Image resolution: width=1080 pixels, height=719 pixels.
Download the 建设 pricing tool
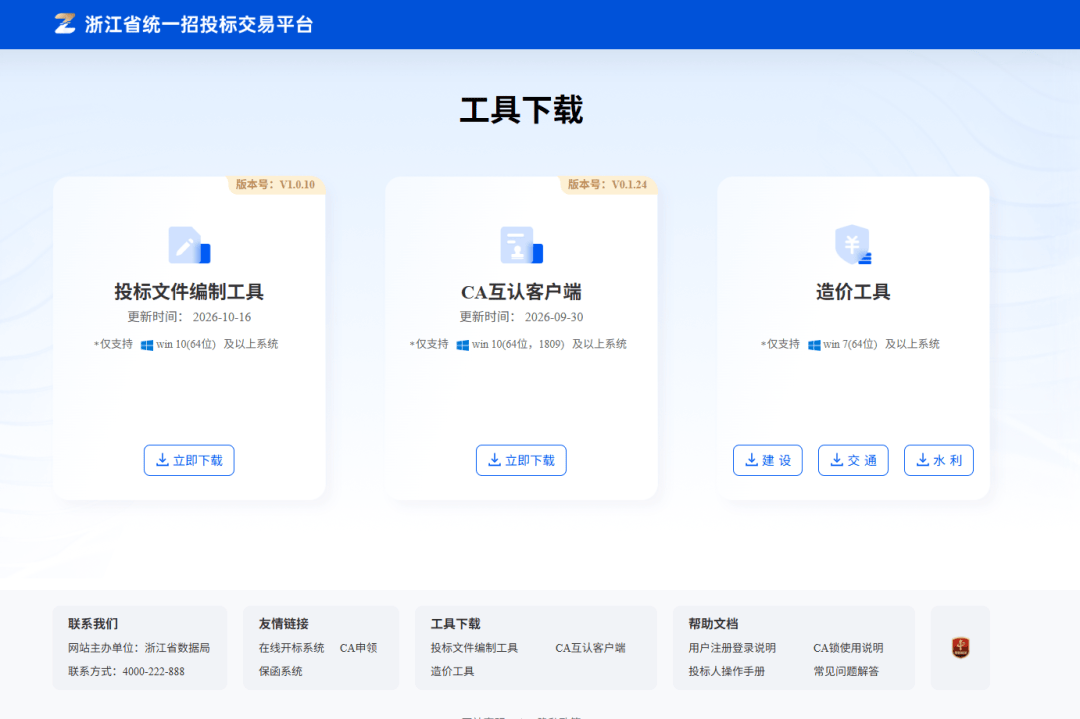pos(768,460)
